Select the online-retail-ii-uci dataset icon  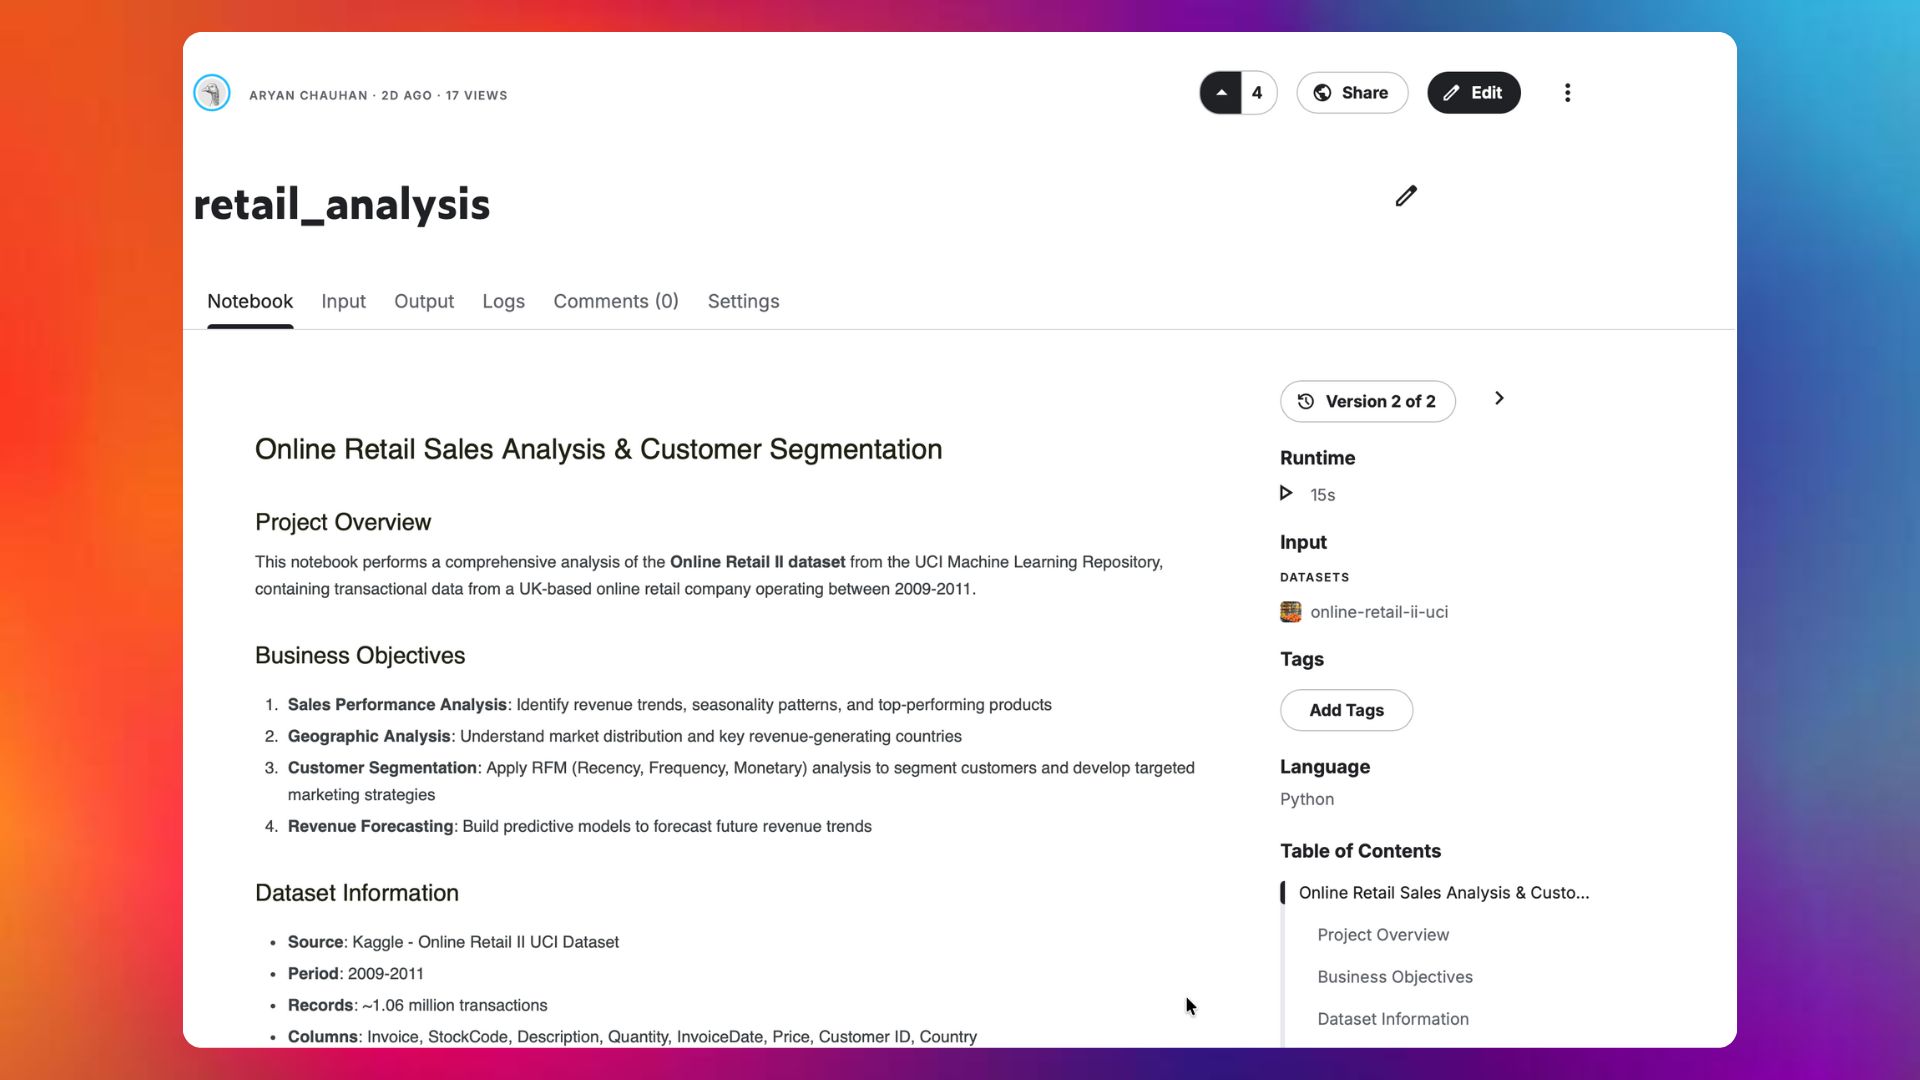[x=1290, y=611]
